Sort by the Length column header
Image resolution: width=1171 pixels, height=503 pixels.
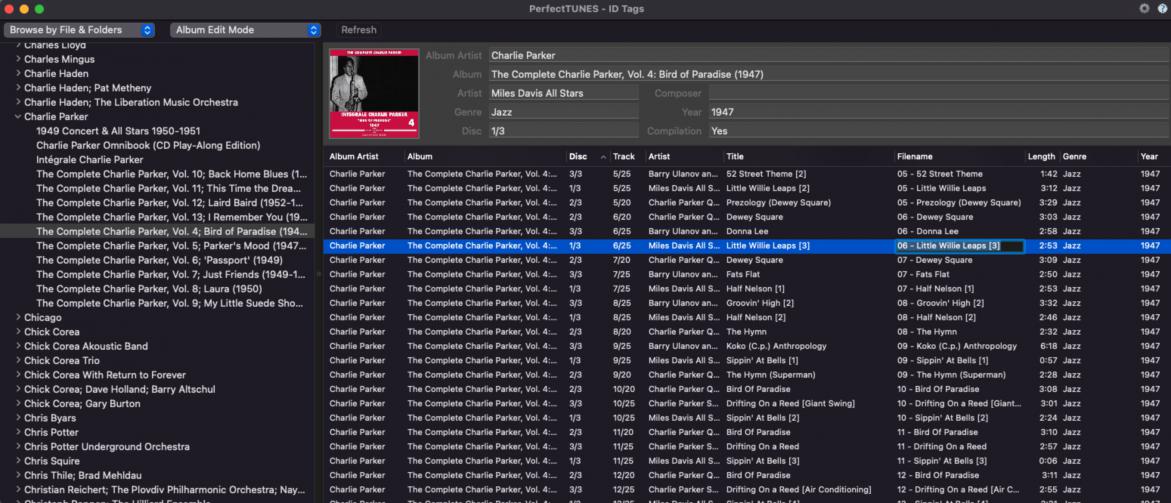point(1040,157)
